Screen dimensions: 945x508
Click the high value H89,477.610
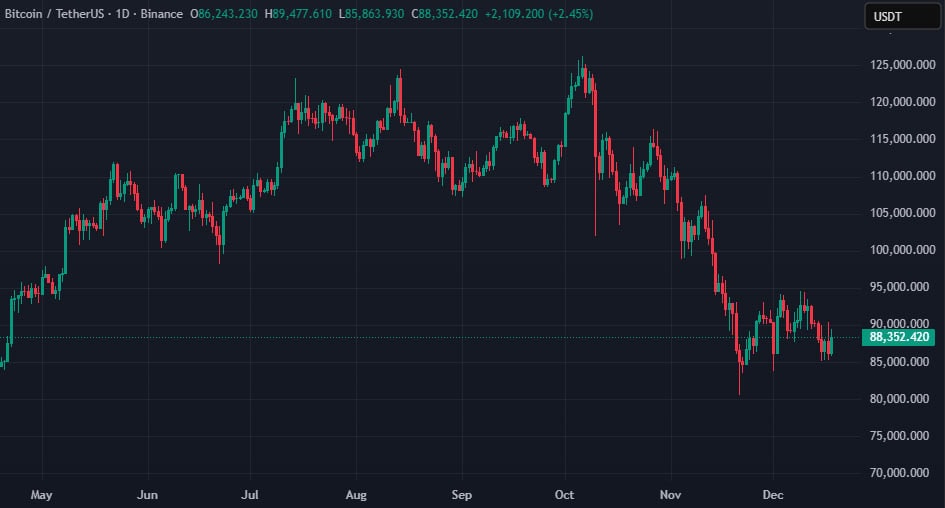point(298,14)
